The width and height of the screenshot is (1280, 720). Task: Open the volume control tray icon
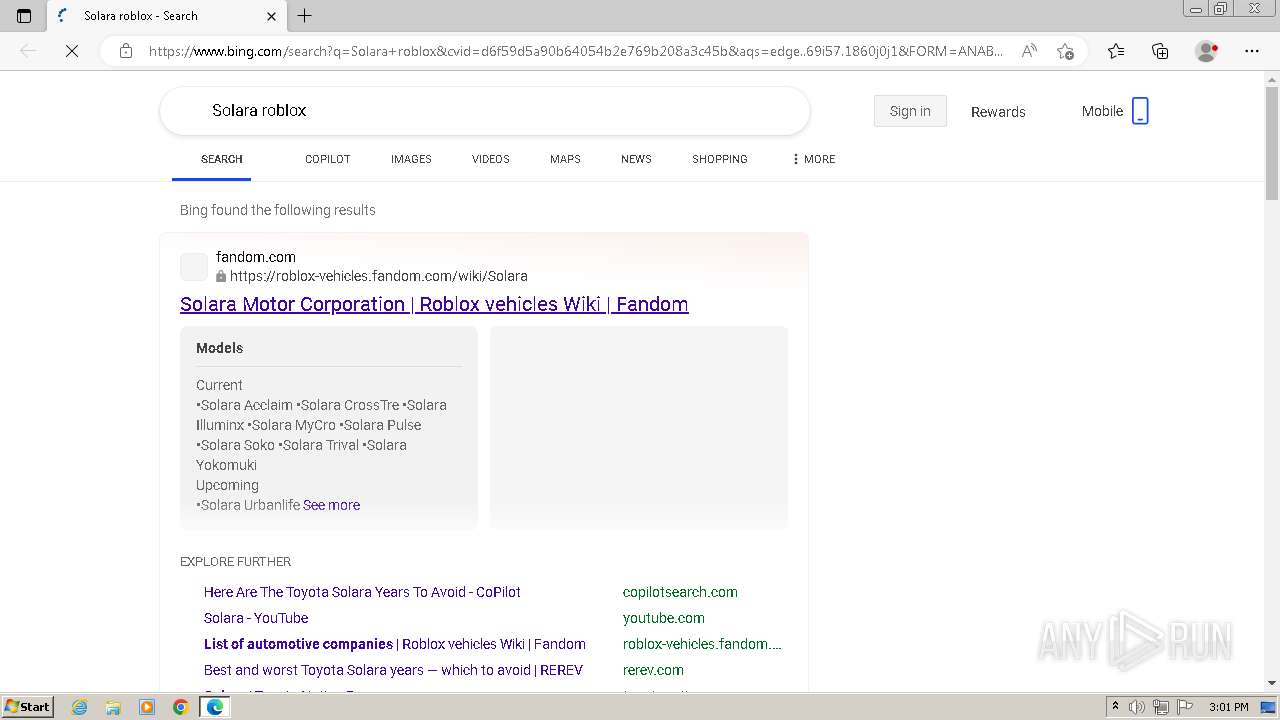pyautogui.click(x=1137, y=707)
